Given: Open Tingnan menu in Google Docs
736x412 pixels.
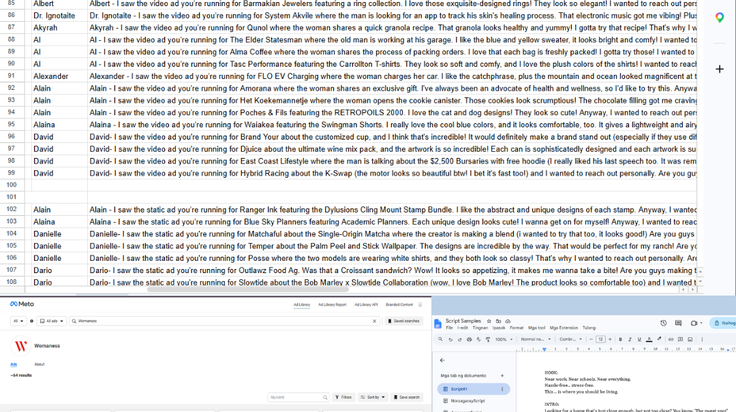Looking at the screenshot, I should click(480, 328).
